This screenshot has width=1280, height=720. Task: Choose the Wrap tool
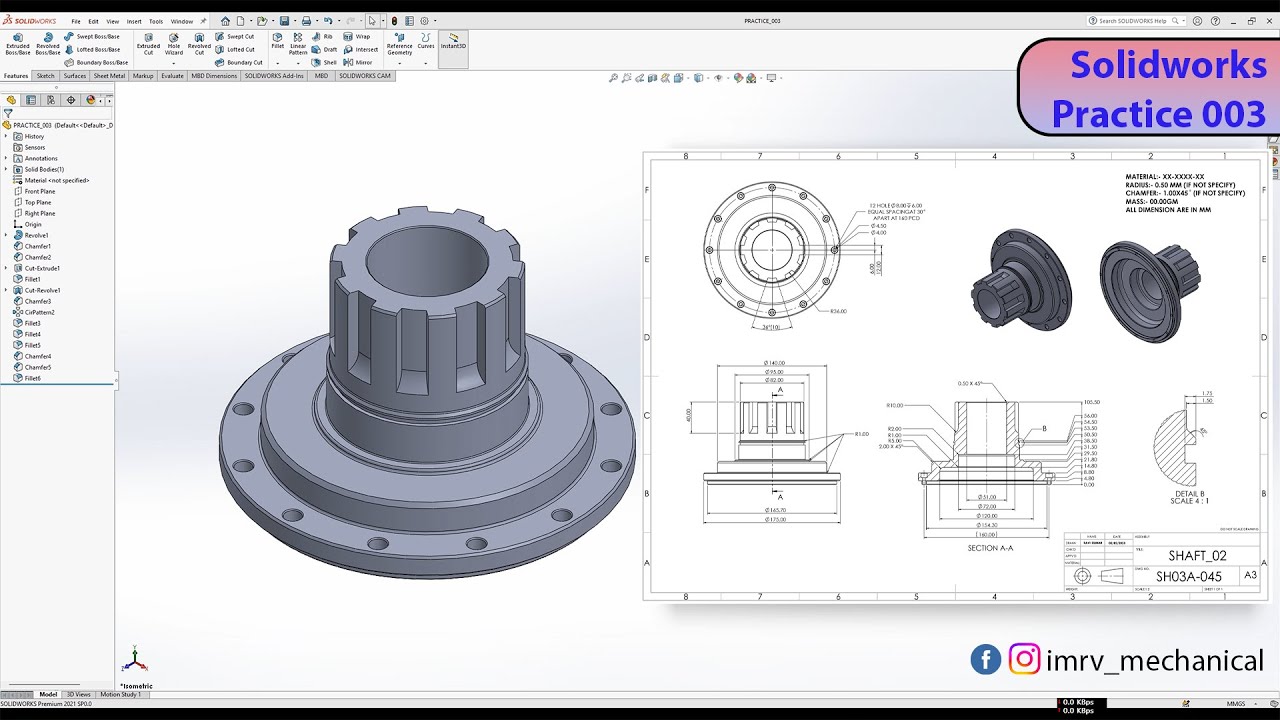357,36
